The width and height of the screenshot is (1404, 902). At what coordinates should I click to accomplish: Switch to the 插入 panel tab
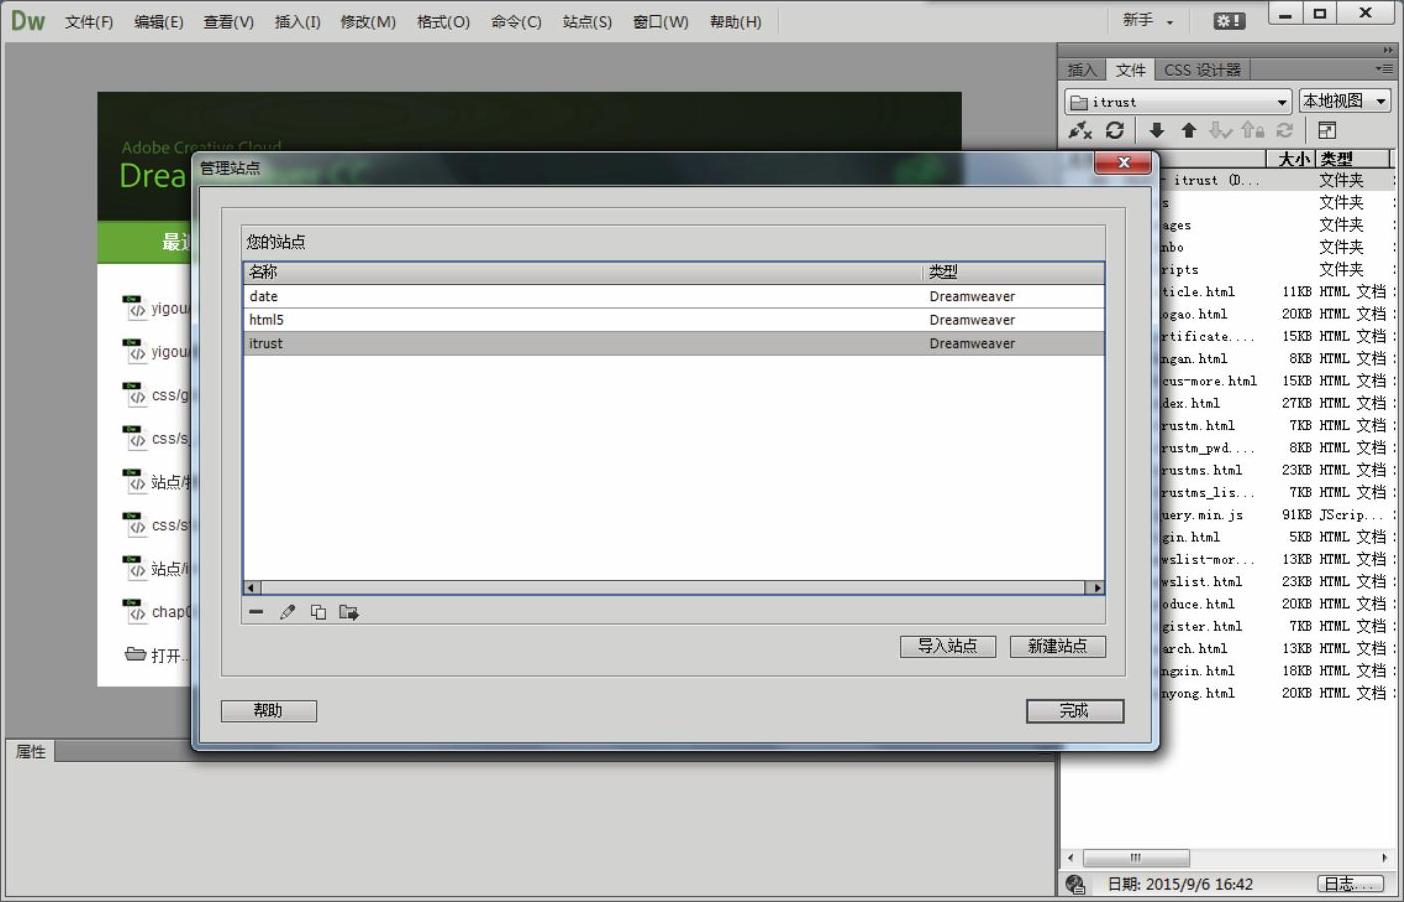tap(1082, 70)
